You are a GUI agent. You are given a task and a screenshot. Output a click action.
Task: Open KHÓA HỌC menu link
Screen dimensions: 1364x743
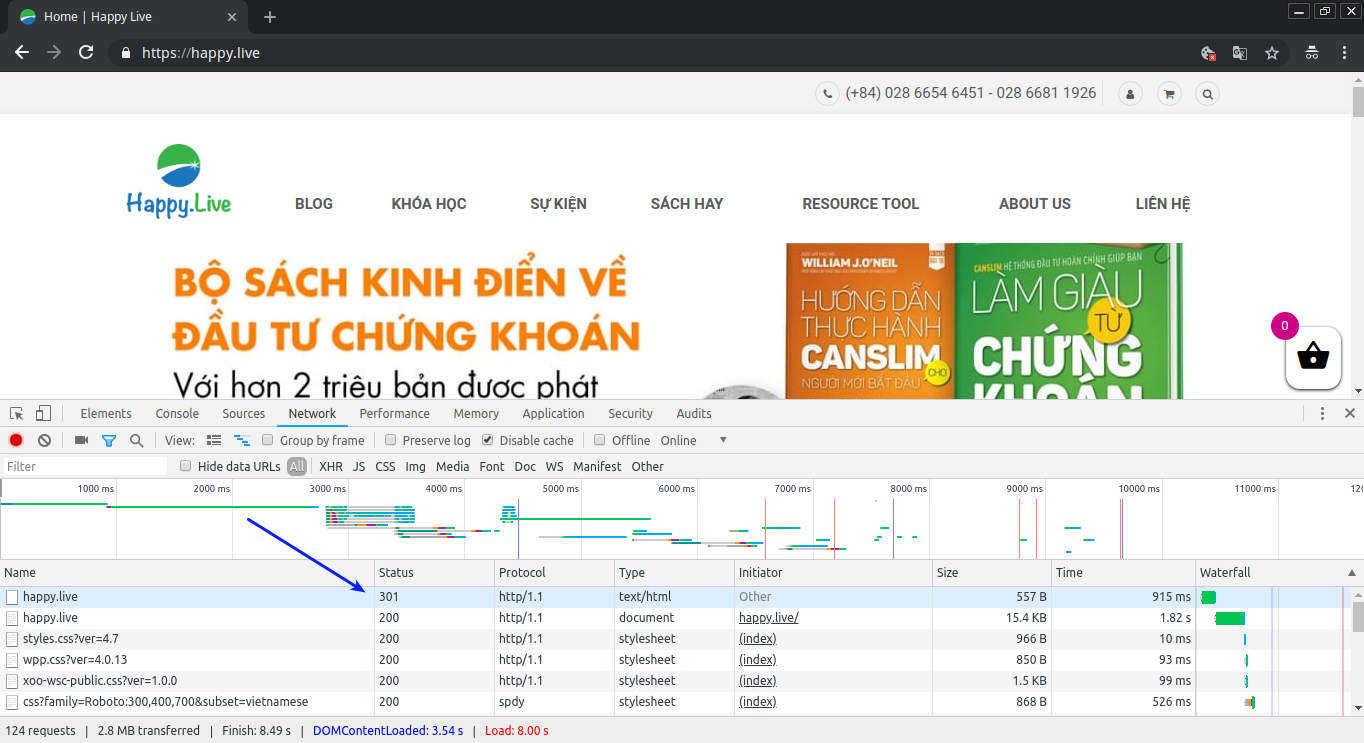429,203
